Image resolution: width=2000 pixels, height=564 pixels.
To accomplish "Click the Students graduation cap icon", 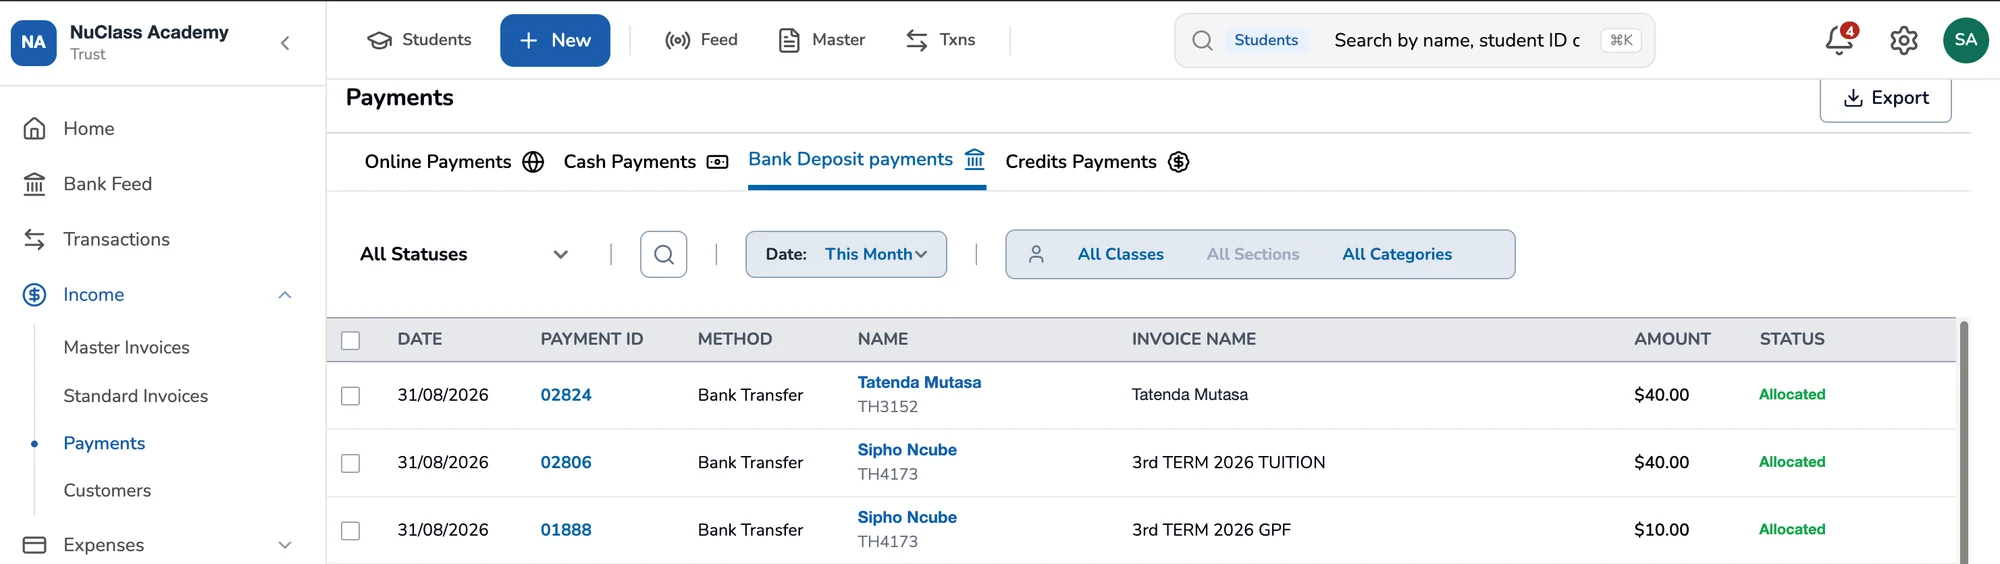I will pos(380,40).
